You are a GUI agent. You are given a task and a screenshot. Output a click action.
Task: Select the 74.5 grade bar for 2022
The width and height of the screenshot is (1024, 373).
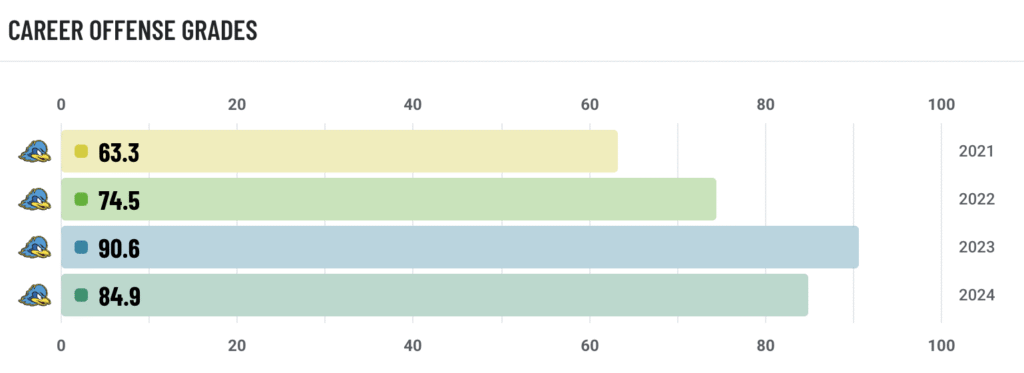click(x=389, y=199)
